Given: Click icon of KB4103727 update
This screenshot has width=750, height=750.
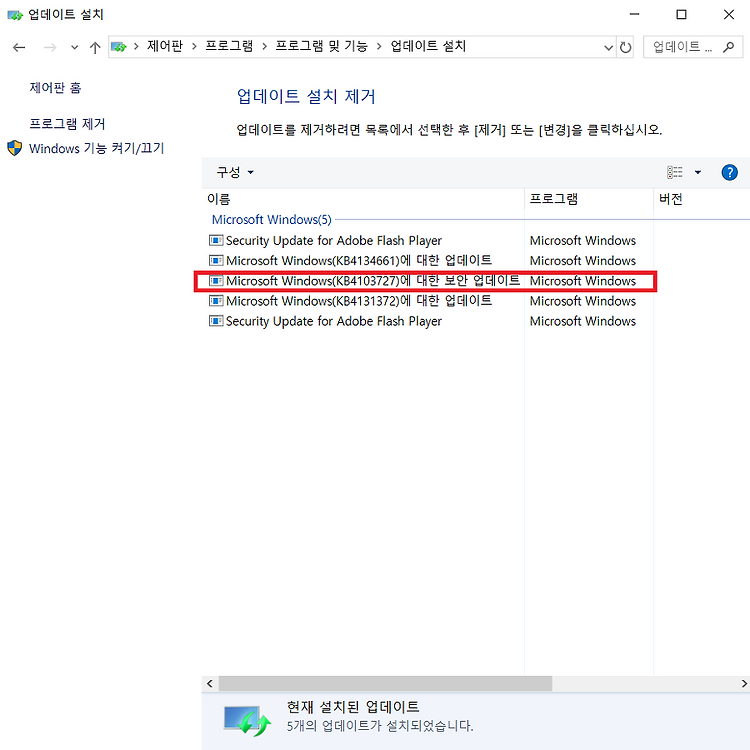Looking at the screenshot, I should click(216, 280).
